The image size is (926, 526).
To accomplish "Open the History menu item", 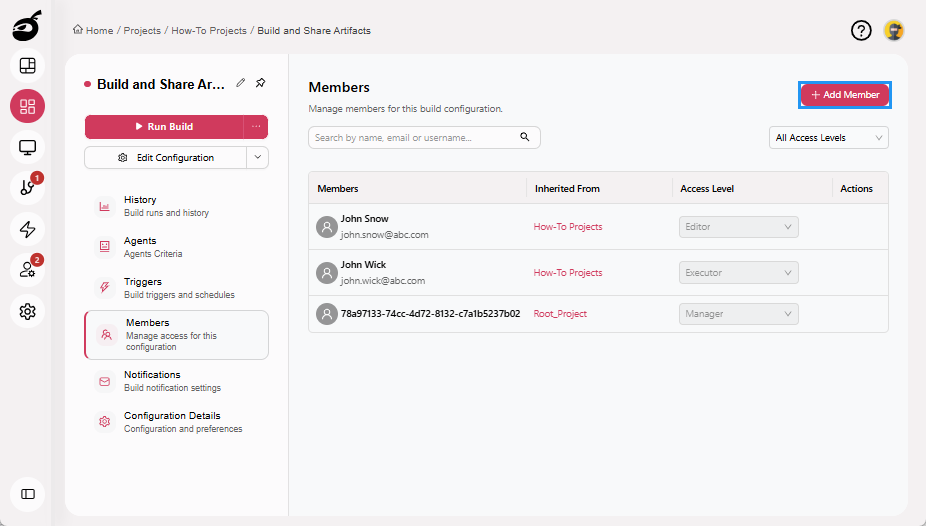I will (x=176, y=206).
